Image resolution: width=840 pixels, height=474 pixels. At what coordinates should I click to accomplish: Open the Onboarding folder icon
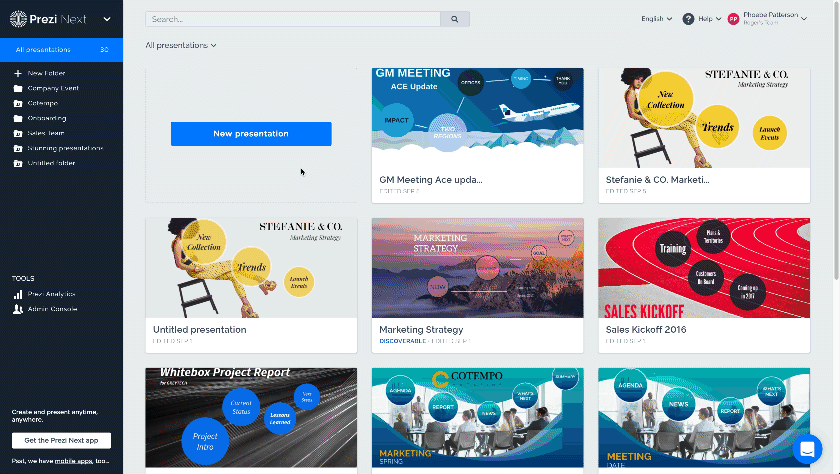pyautogui.click(x=18, y=118)
